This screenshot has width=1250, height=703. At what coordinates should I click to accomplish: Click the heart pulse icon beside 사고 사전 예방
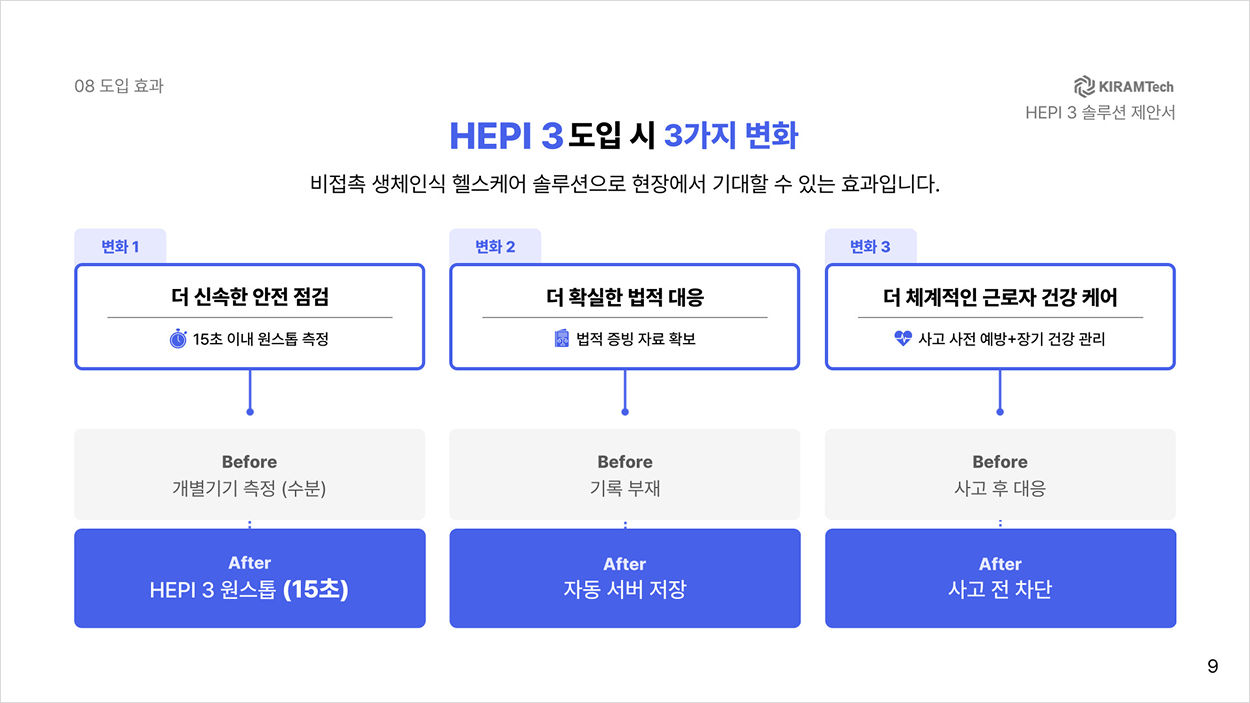[903, 339]
